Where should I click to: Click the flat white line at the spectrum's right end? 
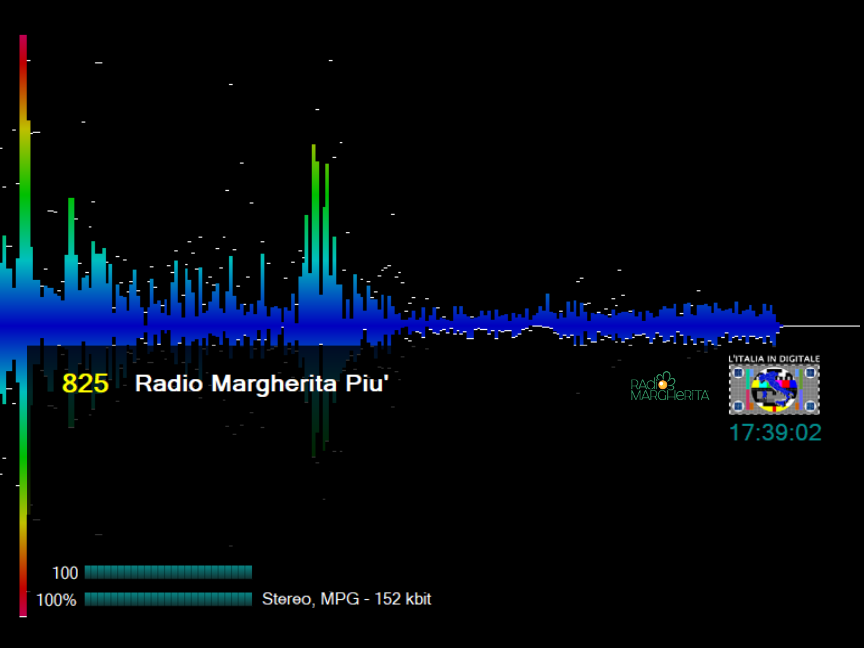(818, 326)
